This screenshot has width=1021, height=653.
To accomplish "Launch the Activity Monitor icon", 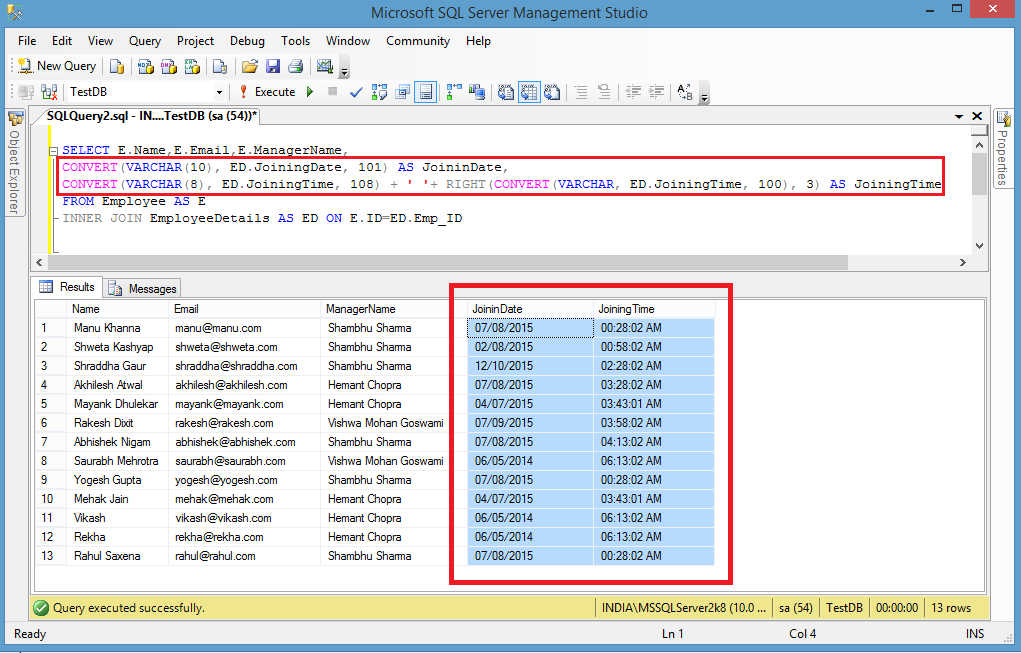I will coord(324,66).
